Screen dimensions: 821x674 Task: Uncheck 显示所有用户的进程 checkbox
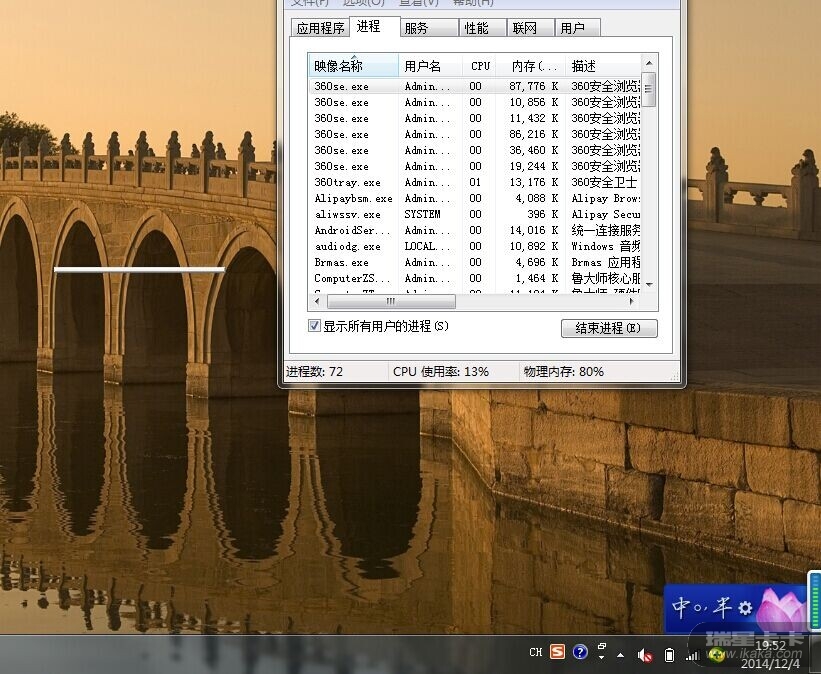point(315,326)
